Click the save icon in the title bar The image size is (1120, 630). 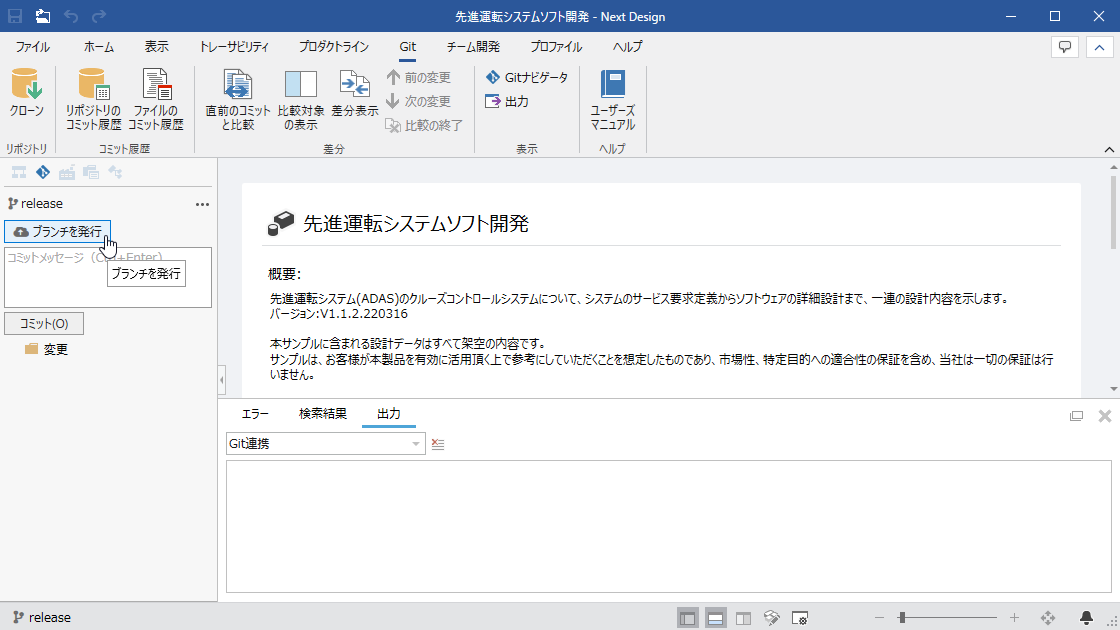[x=14, y=16]
